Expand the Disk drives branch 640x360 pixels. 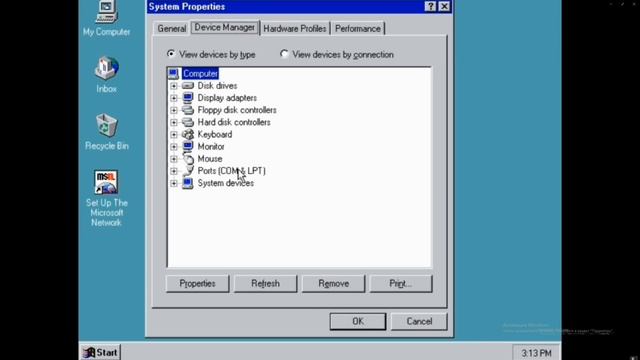174,86
